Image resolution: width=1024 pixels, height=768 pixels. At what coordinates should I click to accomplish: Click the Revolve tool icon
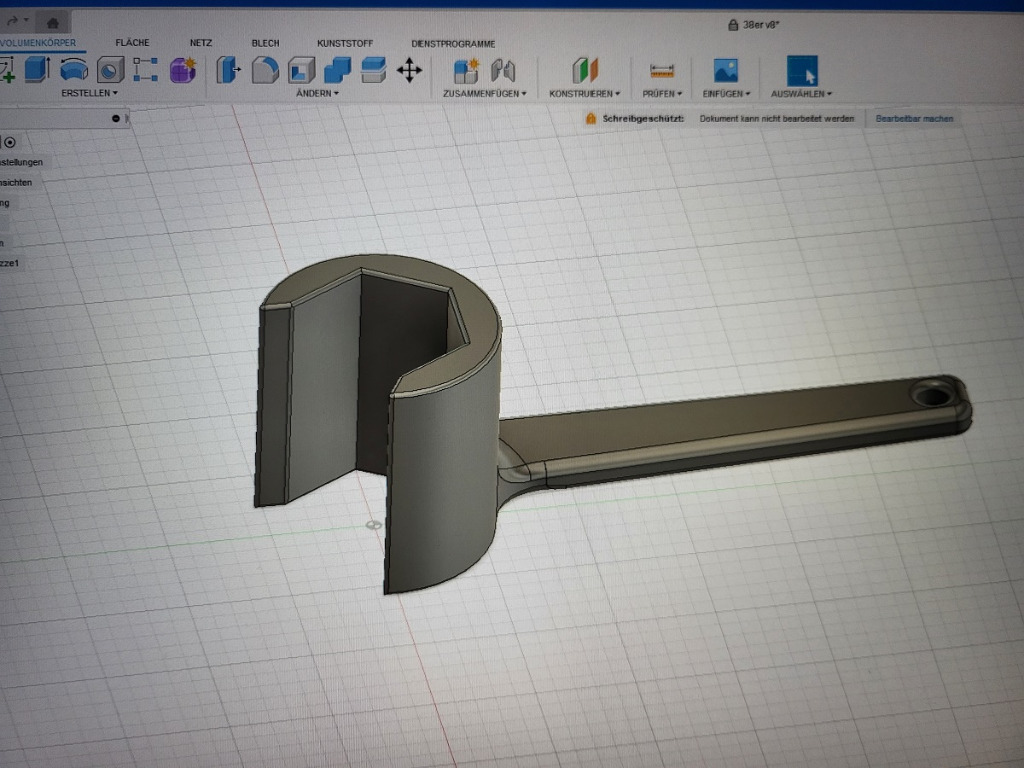coord(74,69)
